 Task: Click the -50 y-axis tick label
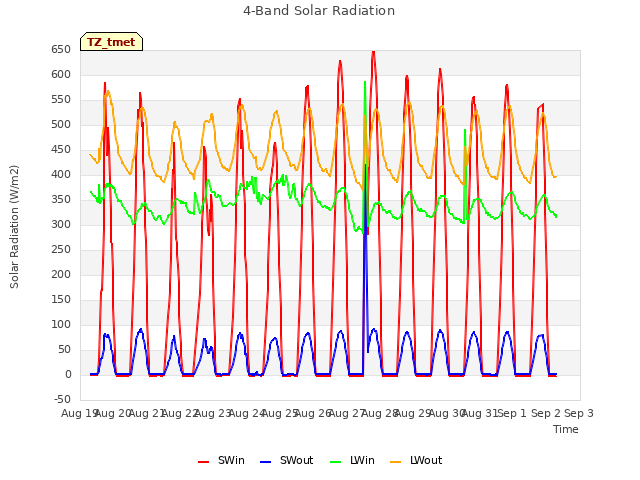click(x=62, y=399)
